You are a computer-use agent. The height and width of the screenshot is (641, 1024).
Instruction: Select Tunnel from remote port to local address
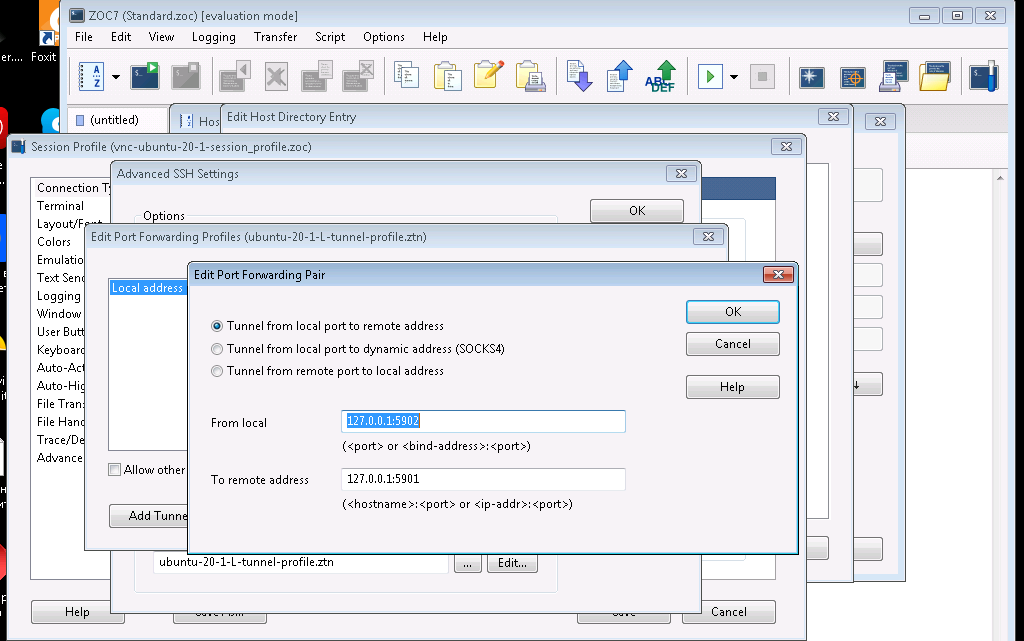(217, 371)
